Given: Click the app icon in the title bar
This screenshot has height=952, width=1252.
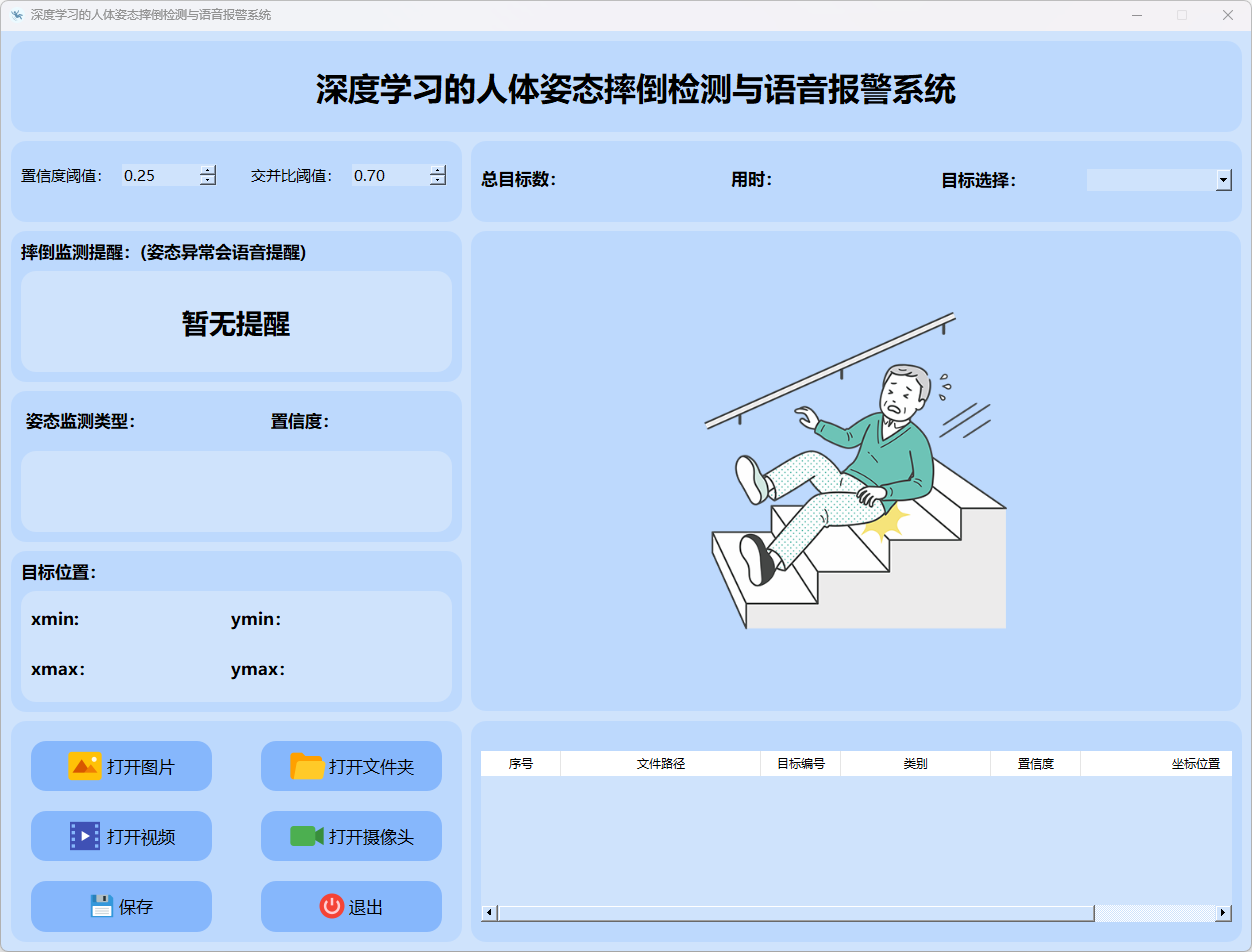Looking at the screenshot, I should pos(16,15).
